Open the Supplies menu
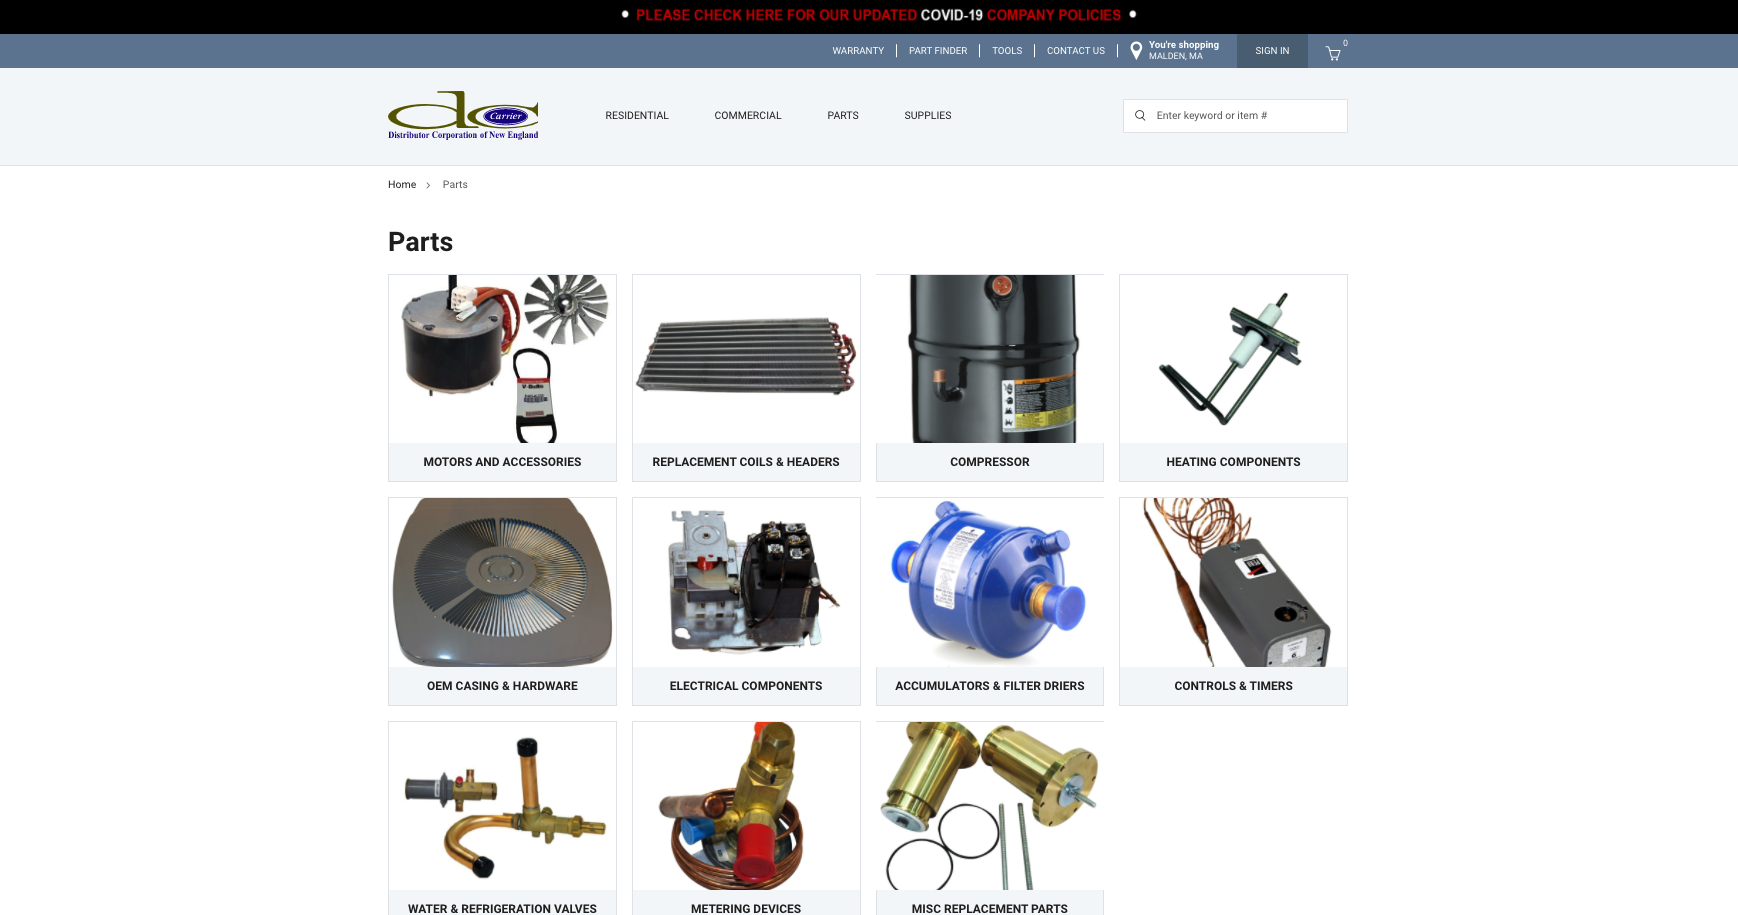 click(927, 116)
